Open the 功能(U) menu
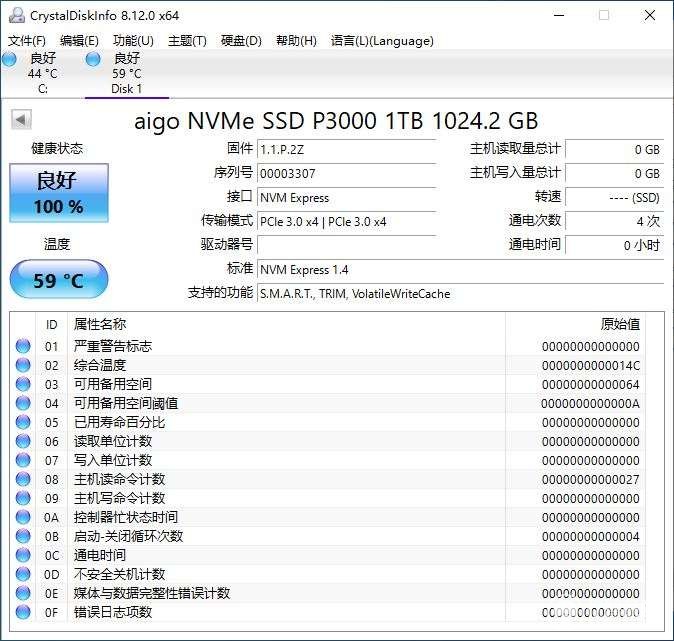674x641 pixels. point(133,41)
